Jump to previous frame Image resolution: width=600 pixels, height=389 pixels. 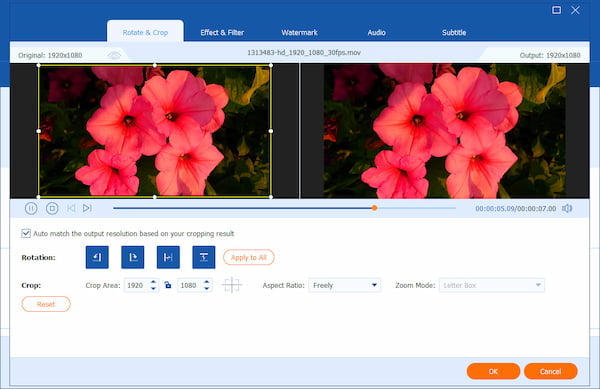71,208
